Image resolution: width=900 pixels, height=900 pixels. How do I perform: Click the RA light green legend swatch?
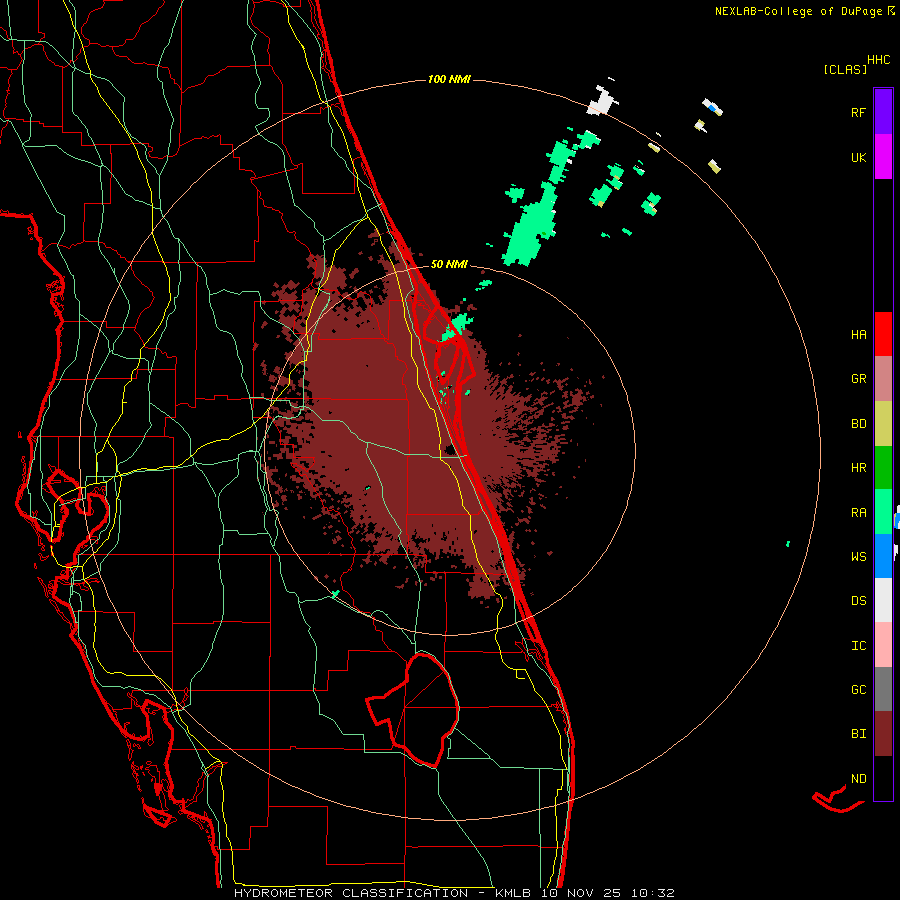coord(883,511)
